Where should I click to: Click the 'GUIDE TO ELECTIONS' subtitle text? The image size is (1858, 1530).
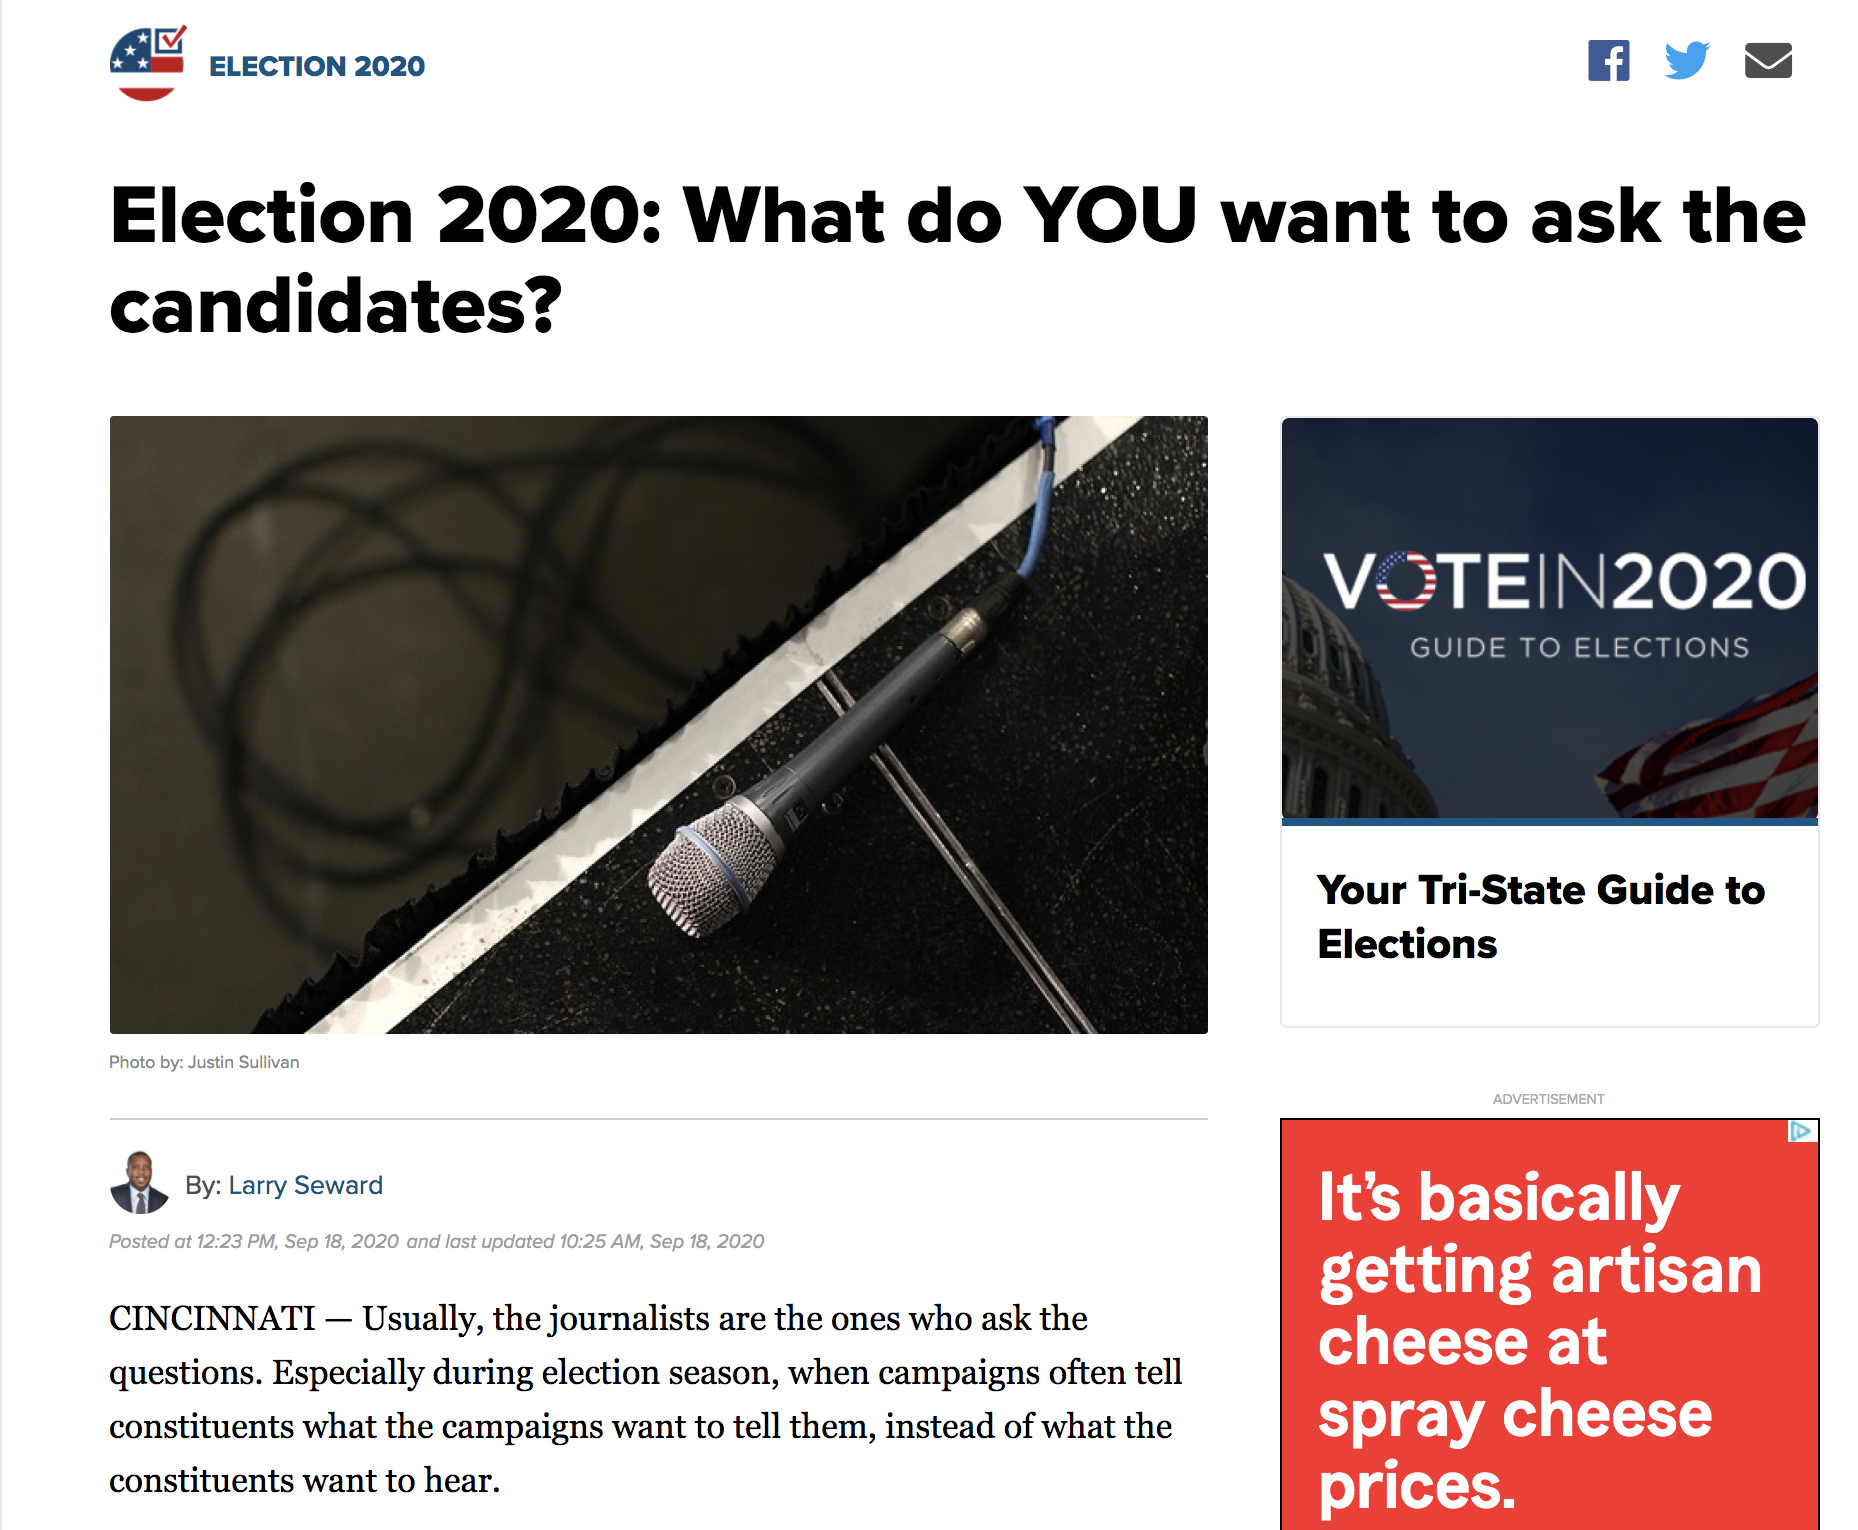coord(1579,648)
